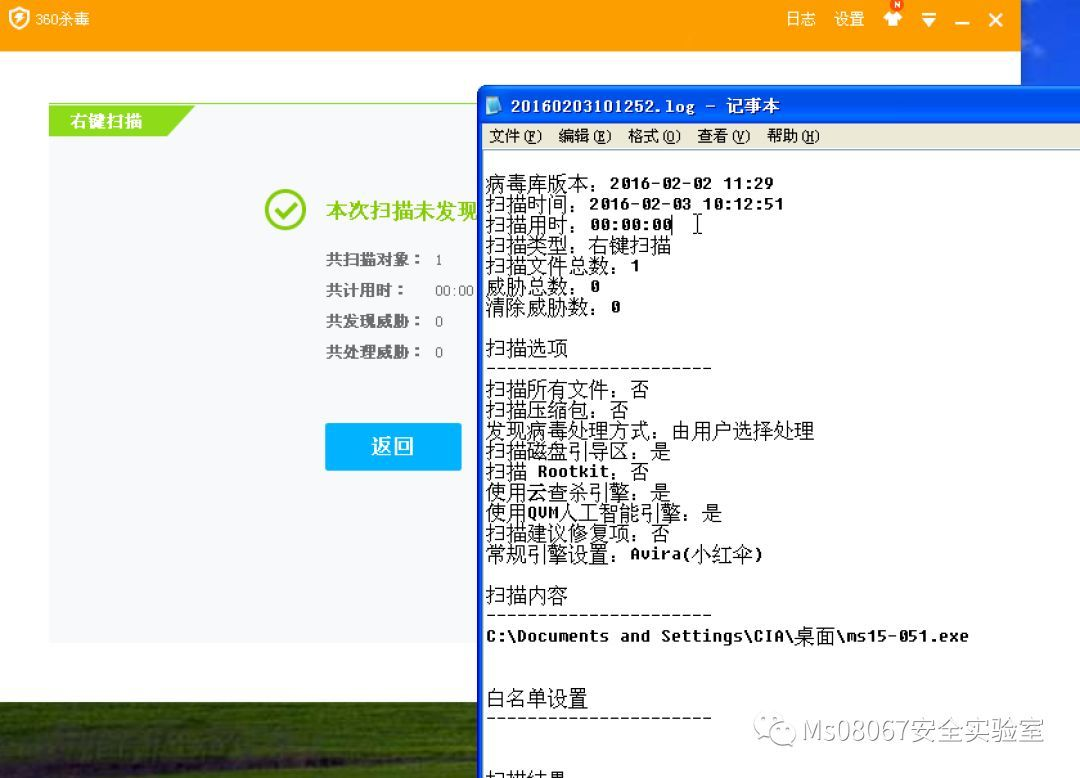The height and width of the screenshot is (778, 1080).
Task: Click the line 清除威胁数: 0
Action: pyautogui.click(x=553, y=307)
